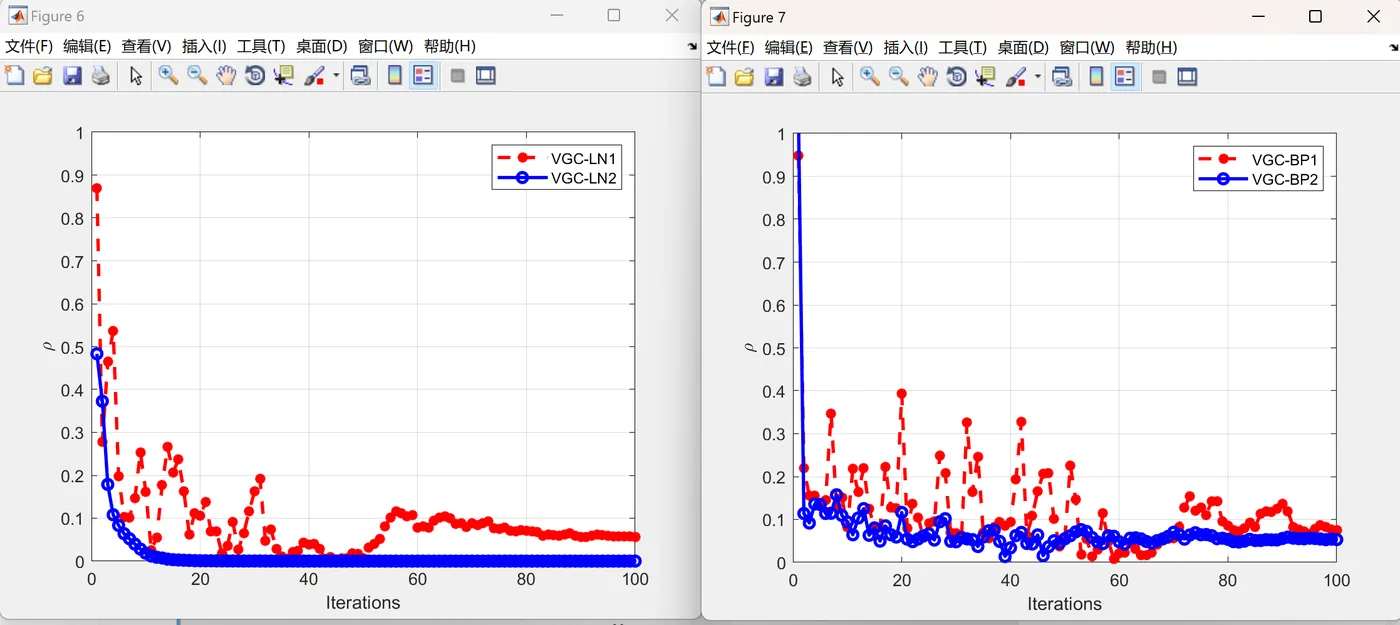Image resolution: width=1400 pixels, height=625 pixels.
Task: Toggle Edit Plot arrow in Figure 6
Action: (x=136, y=75)
